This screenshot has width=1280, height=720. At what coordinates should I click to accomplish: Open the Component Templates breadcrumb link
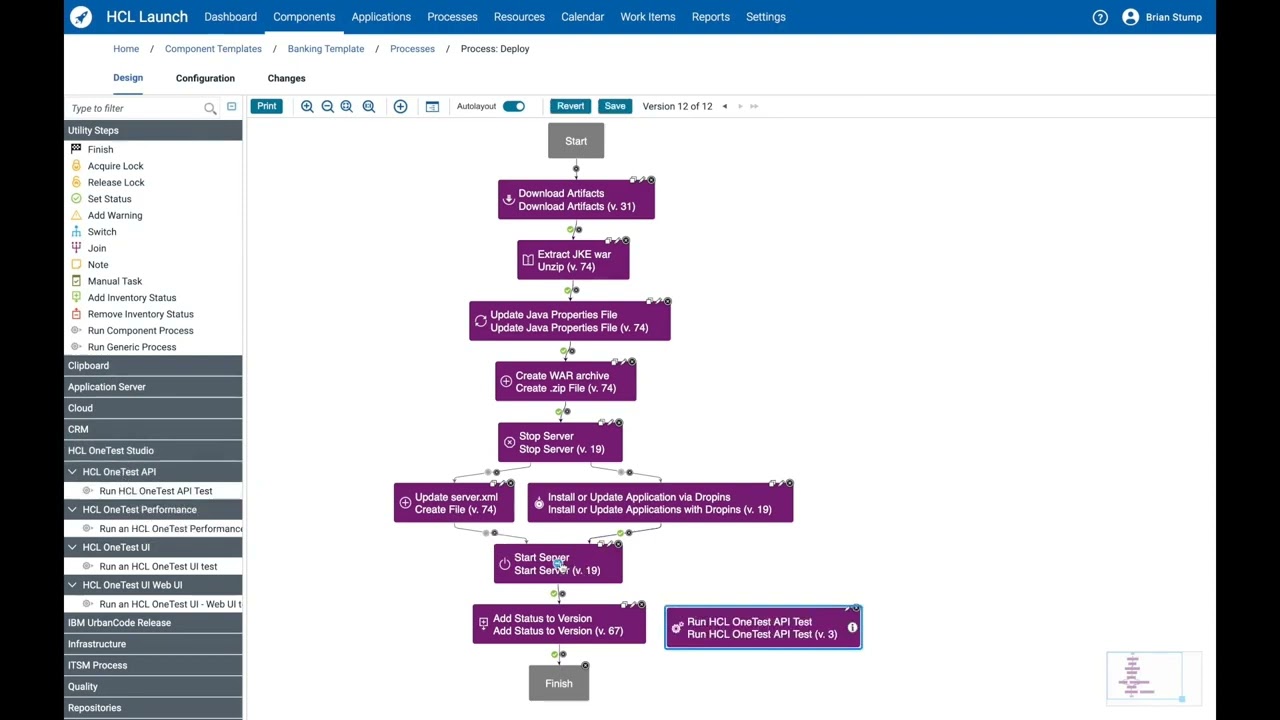pyautogui.click(x=213, y=49)
